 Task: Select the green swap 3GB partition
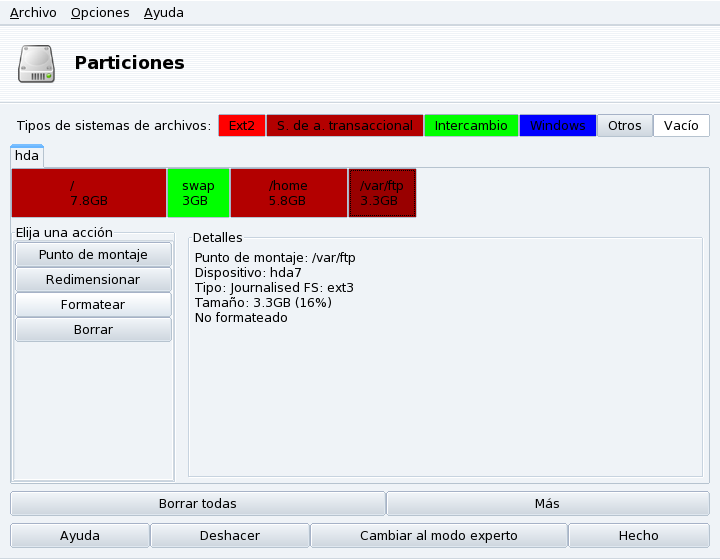pos(198,193)
